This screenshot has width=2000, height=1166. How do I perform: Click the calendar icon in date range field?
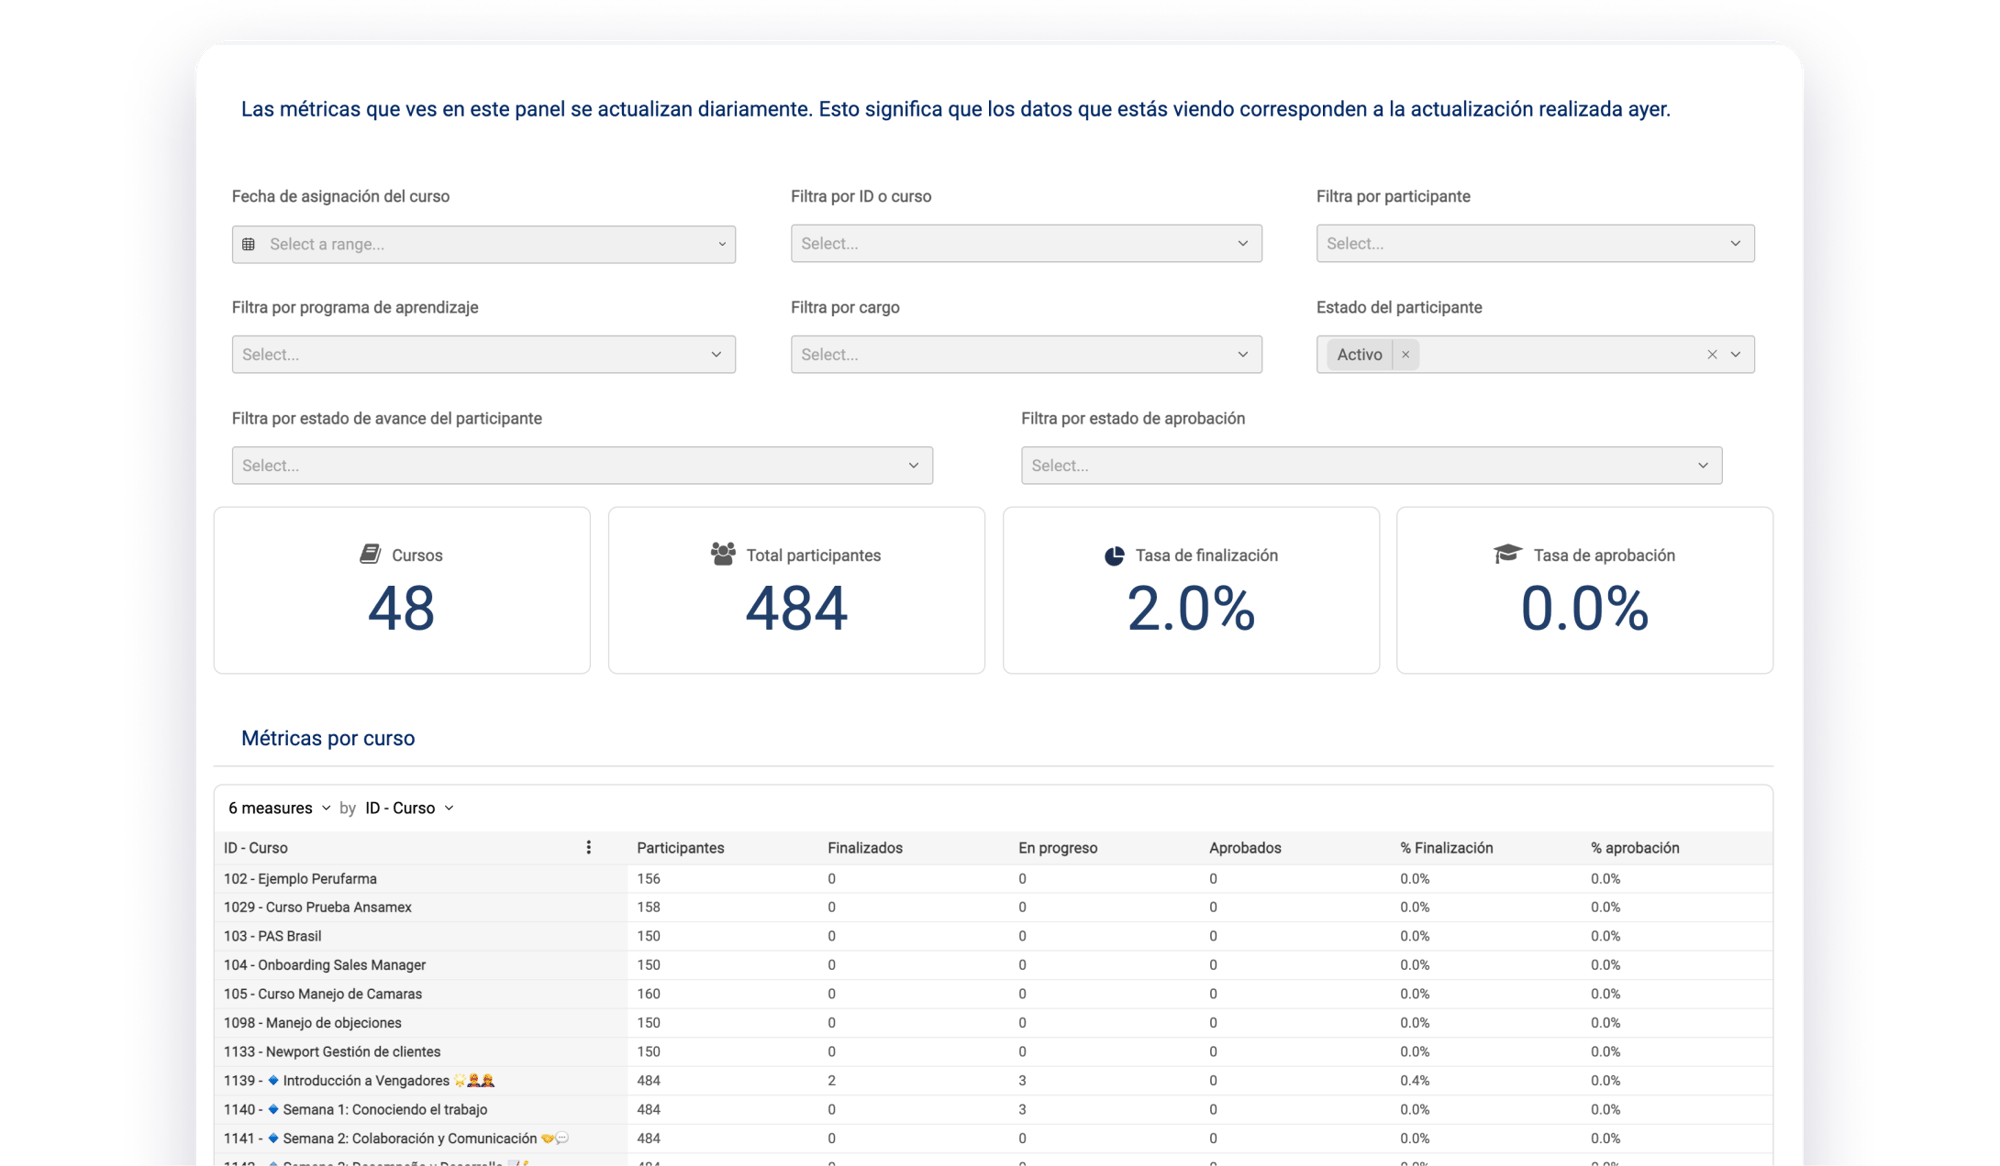pyautogui.click(x=249, y=244)
